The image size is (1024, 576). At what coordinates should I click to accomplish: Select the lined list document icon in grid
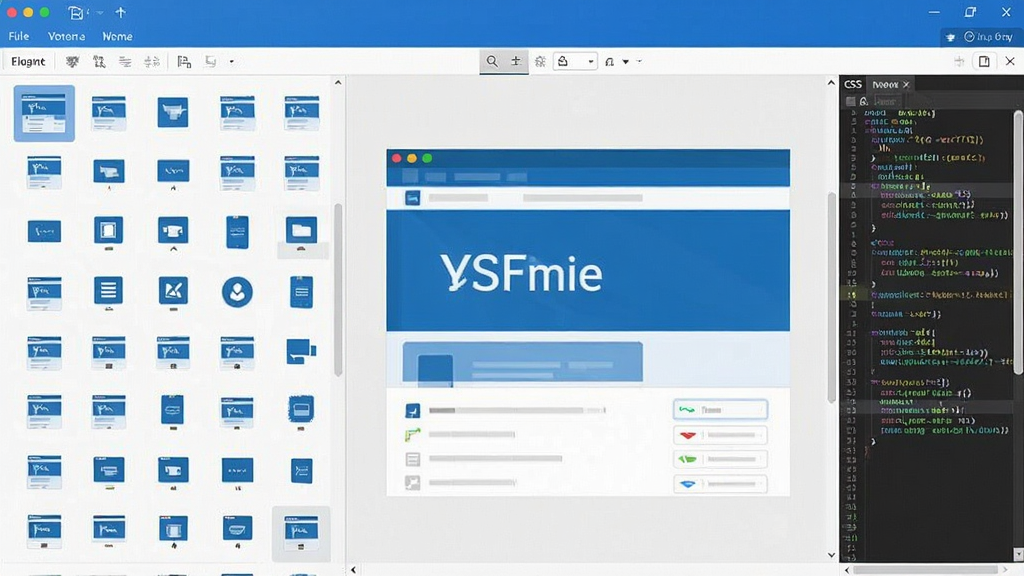click(x=108, y=289)
